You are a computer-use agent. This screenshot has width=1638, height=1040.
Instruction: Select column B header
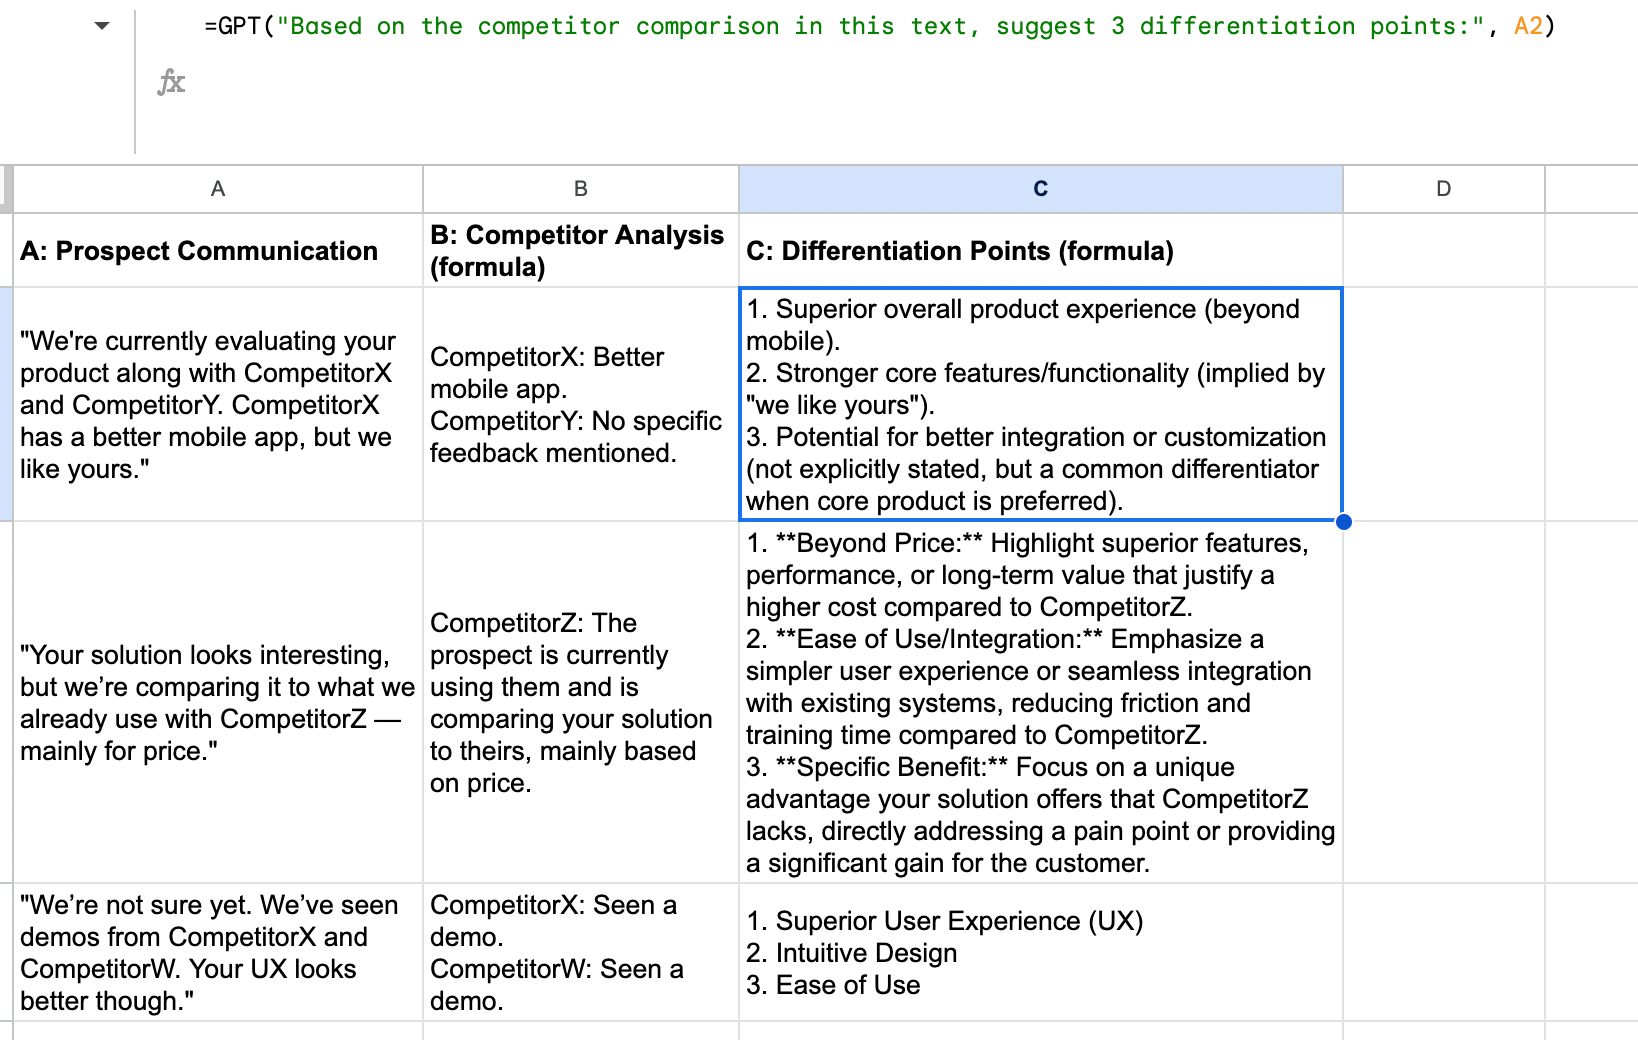(x=580, y=189)
